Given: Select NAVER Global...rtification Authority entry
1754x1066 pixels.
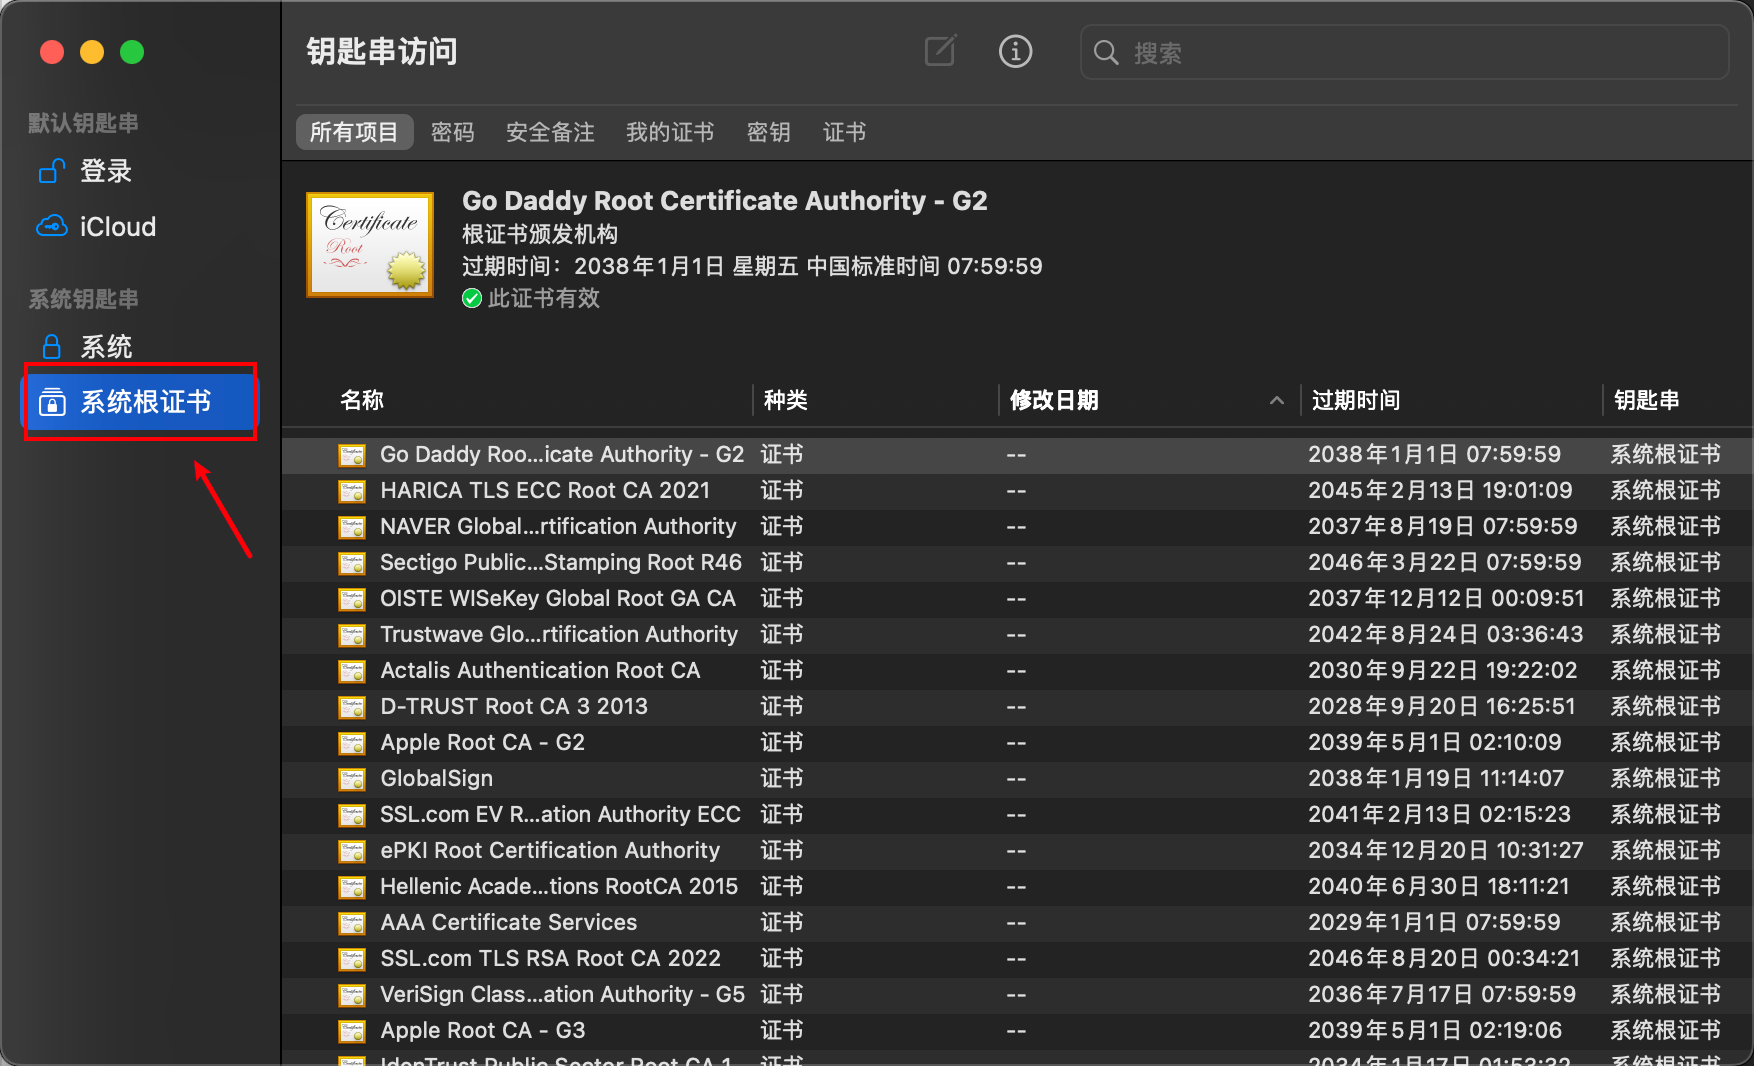Looking at the screenshot, I should point(558,526).
